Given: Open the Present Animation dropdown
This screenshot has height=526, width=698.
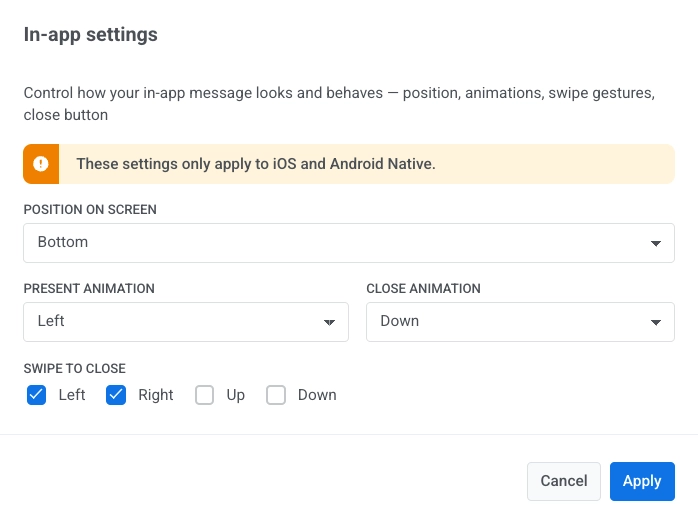Looking at the screenshot, I should (186, 322).
